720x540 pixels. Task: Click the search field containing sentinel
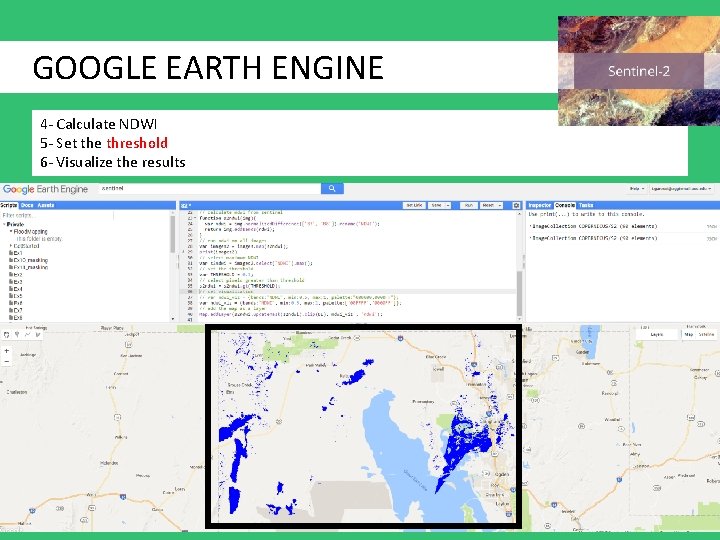(x=209, y=188)
